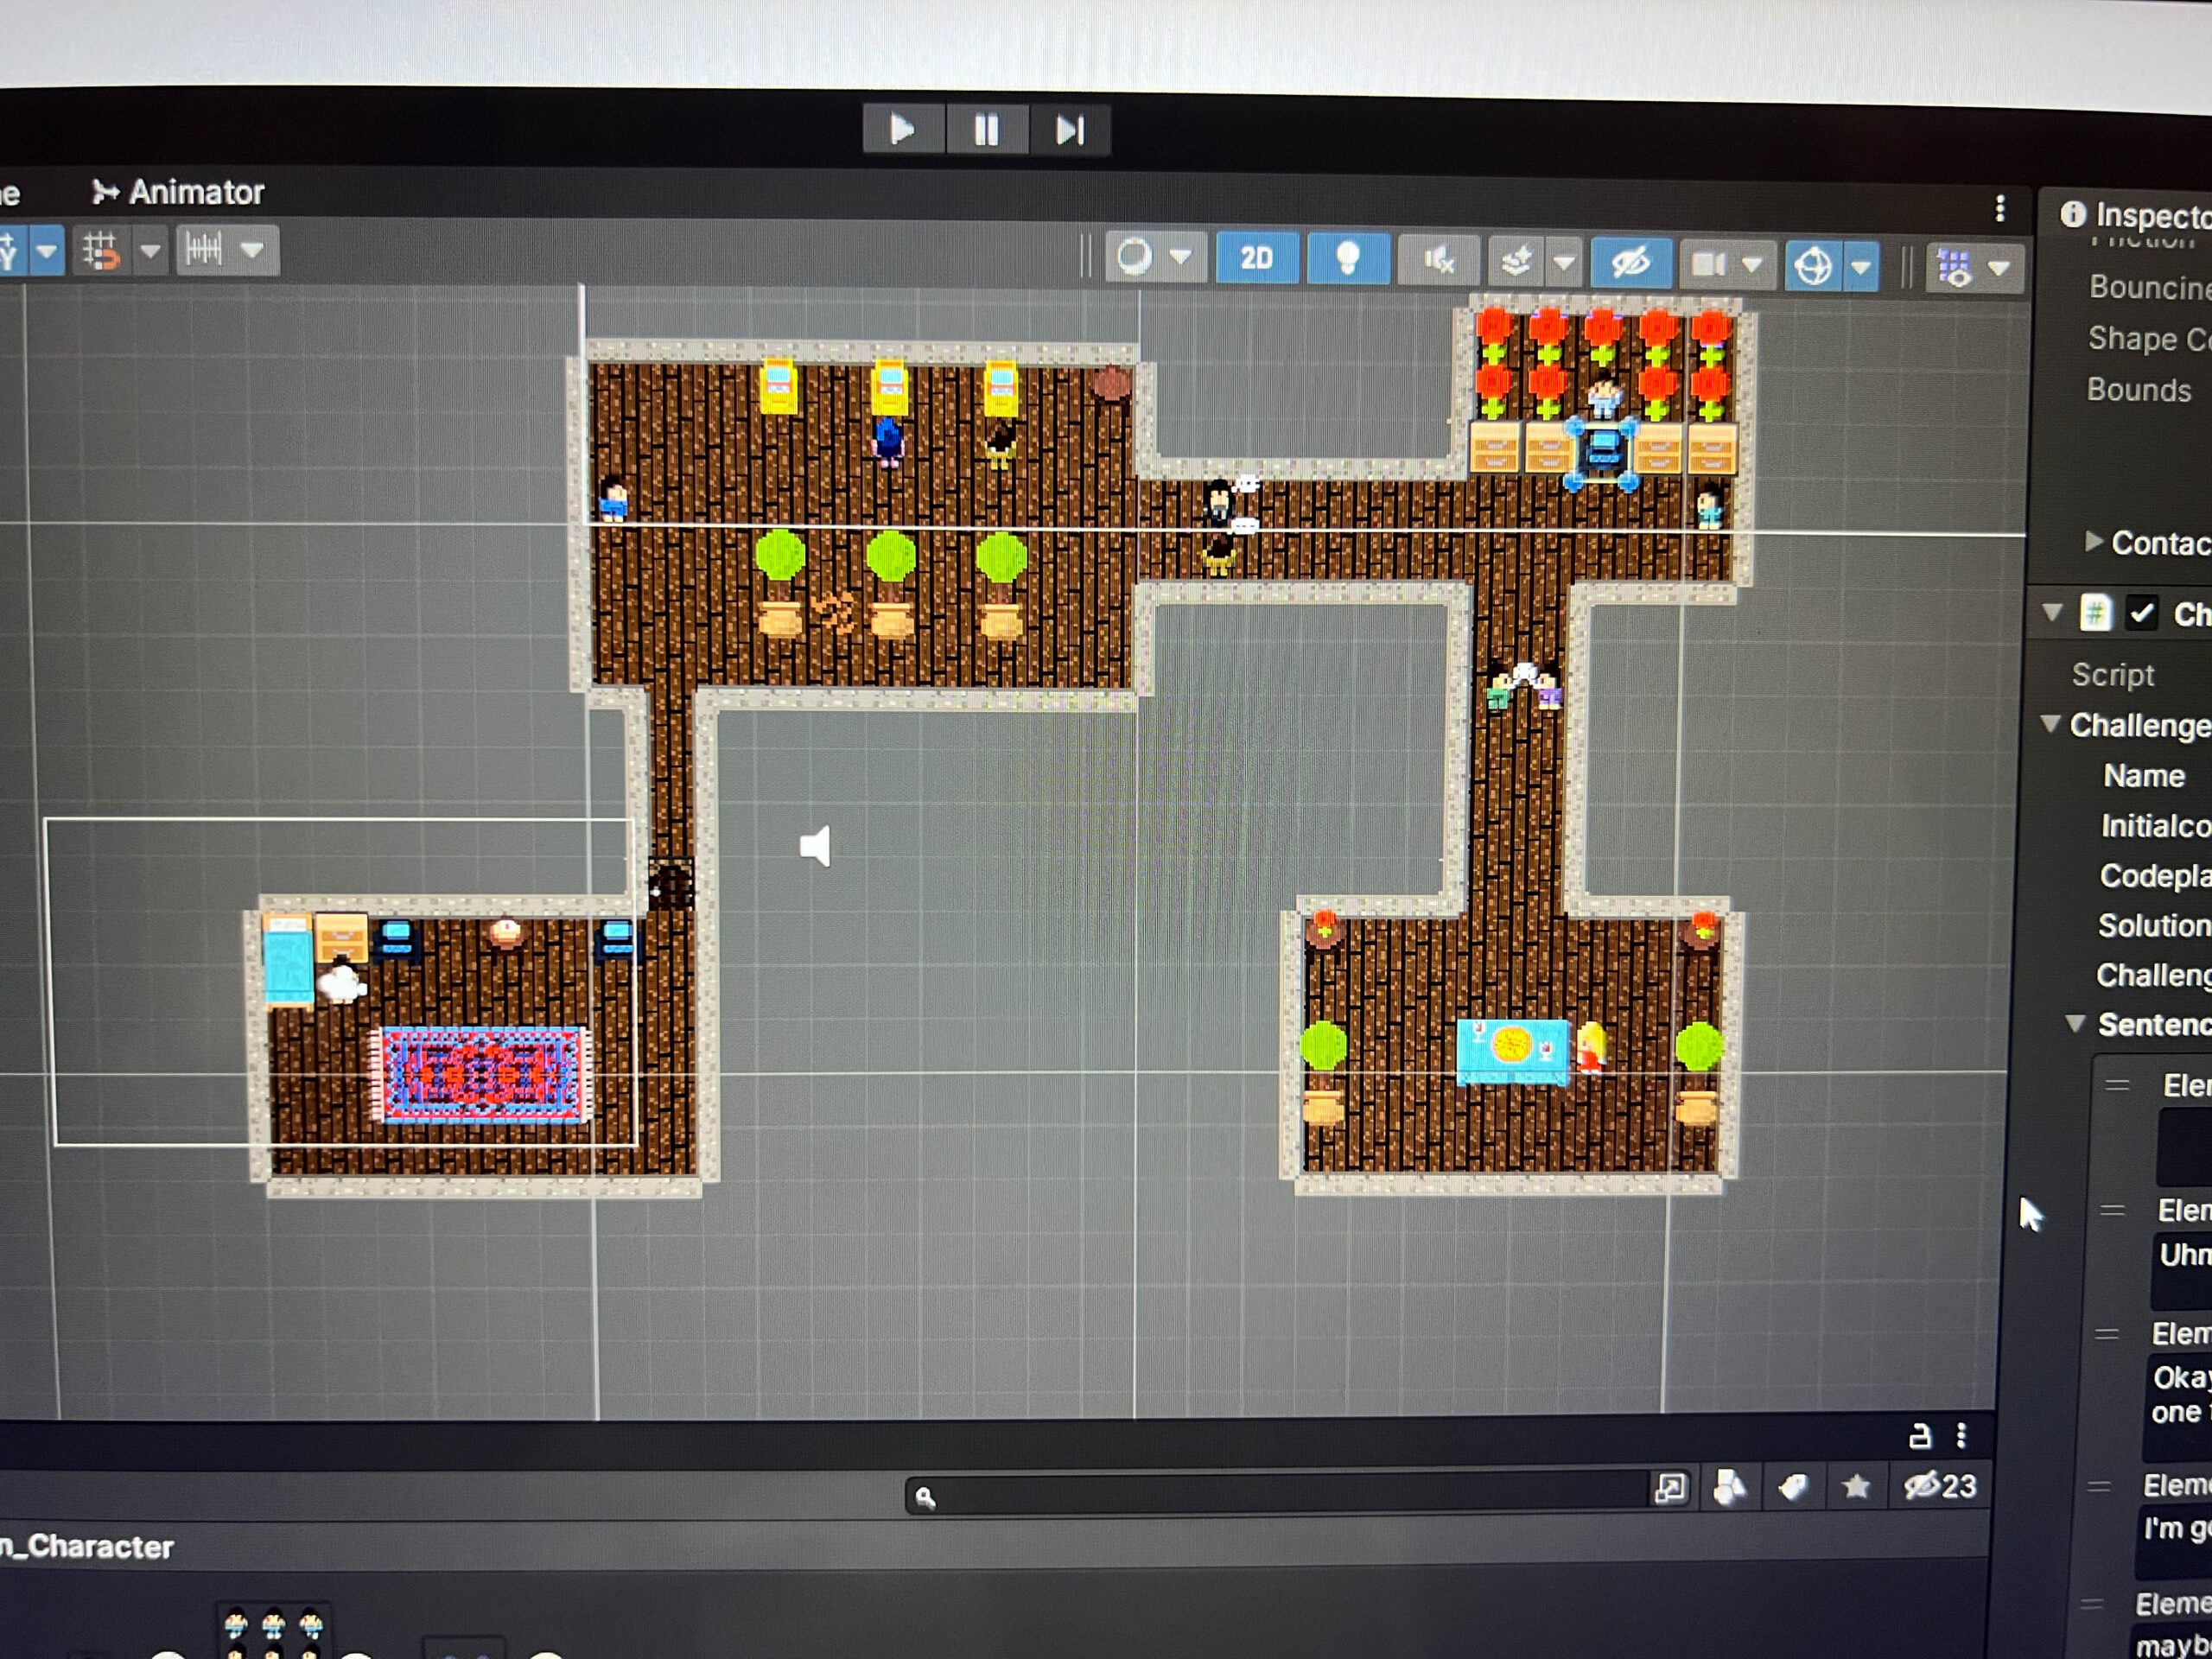Open the Gizmos dropdown arrow
The height and width of the screenshot is (1659, 2212).
click(1861, 267)
